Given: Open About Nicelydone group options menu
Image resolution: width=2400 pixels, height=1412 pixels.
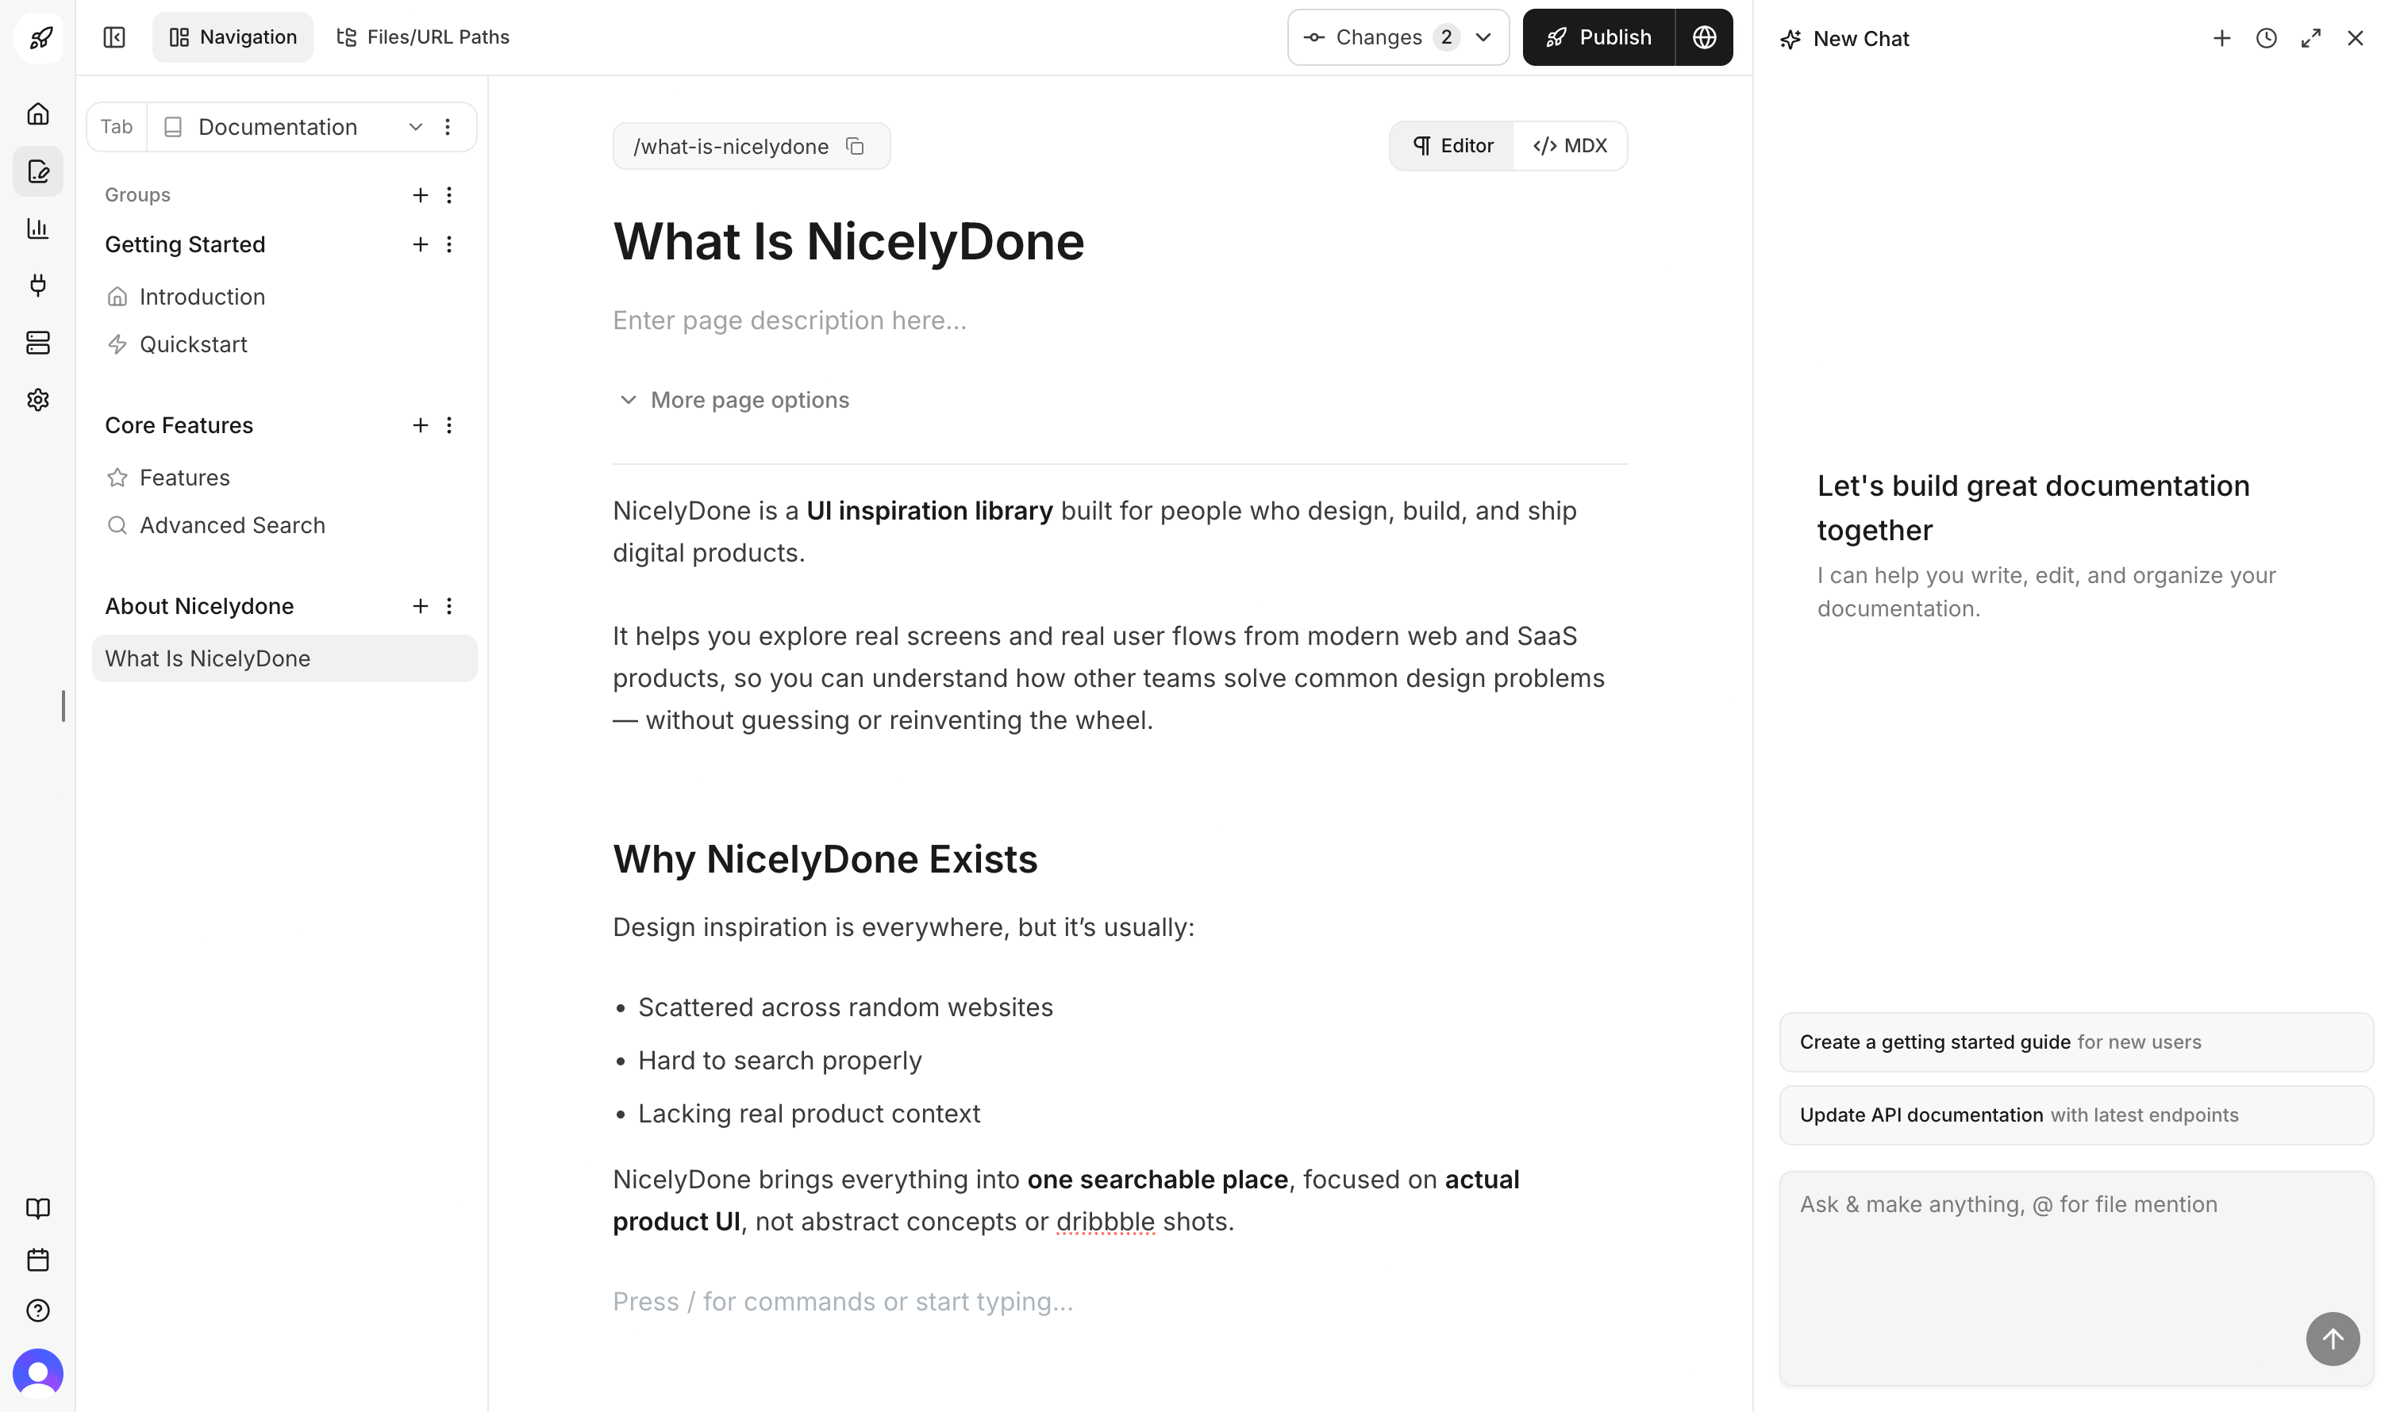Looking at the screenshot, I should tap(449, 606).
